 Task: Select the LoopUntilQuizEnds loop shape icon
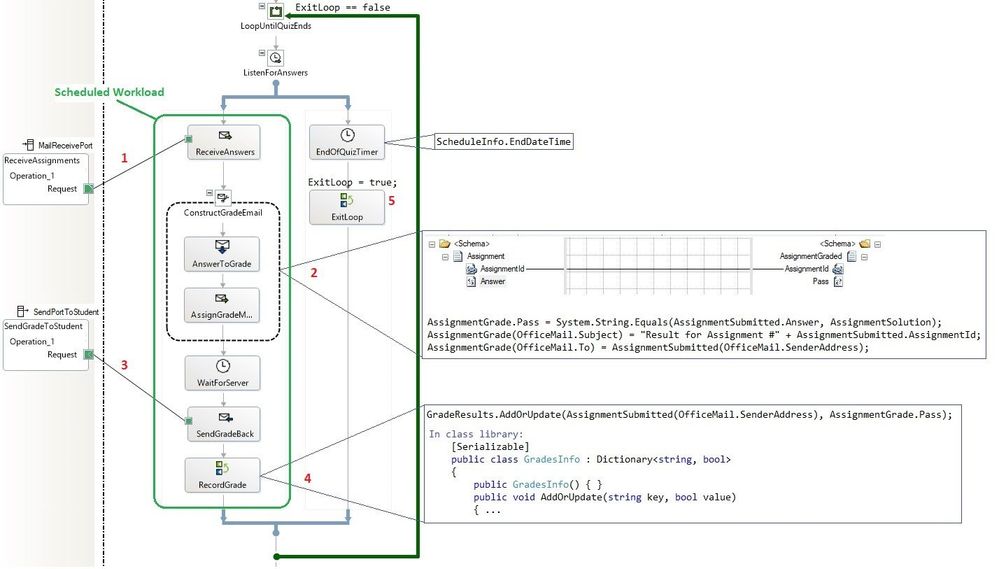click(276, 11)
